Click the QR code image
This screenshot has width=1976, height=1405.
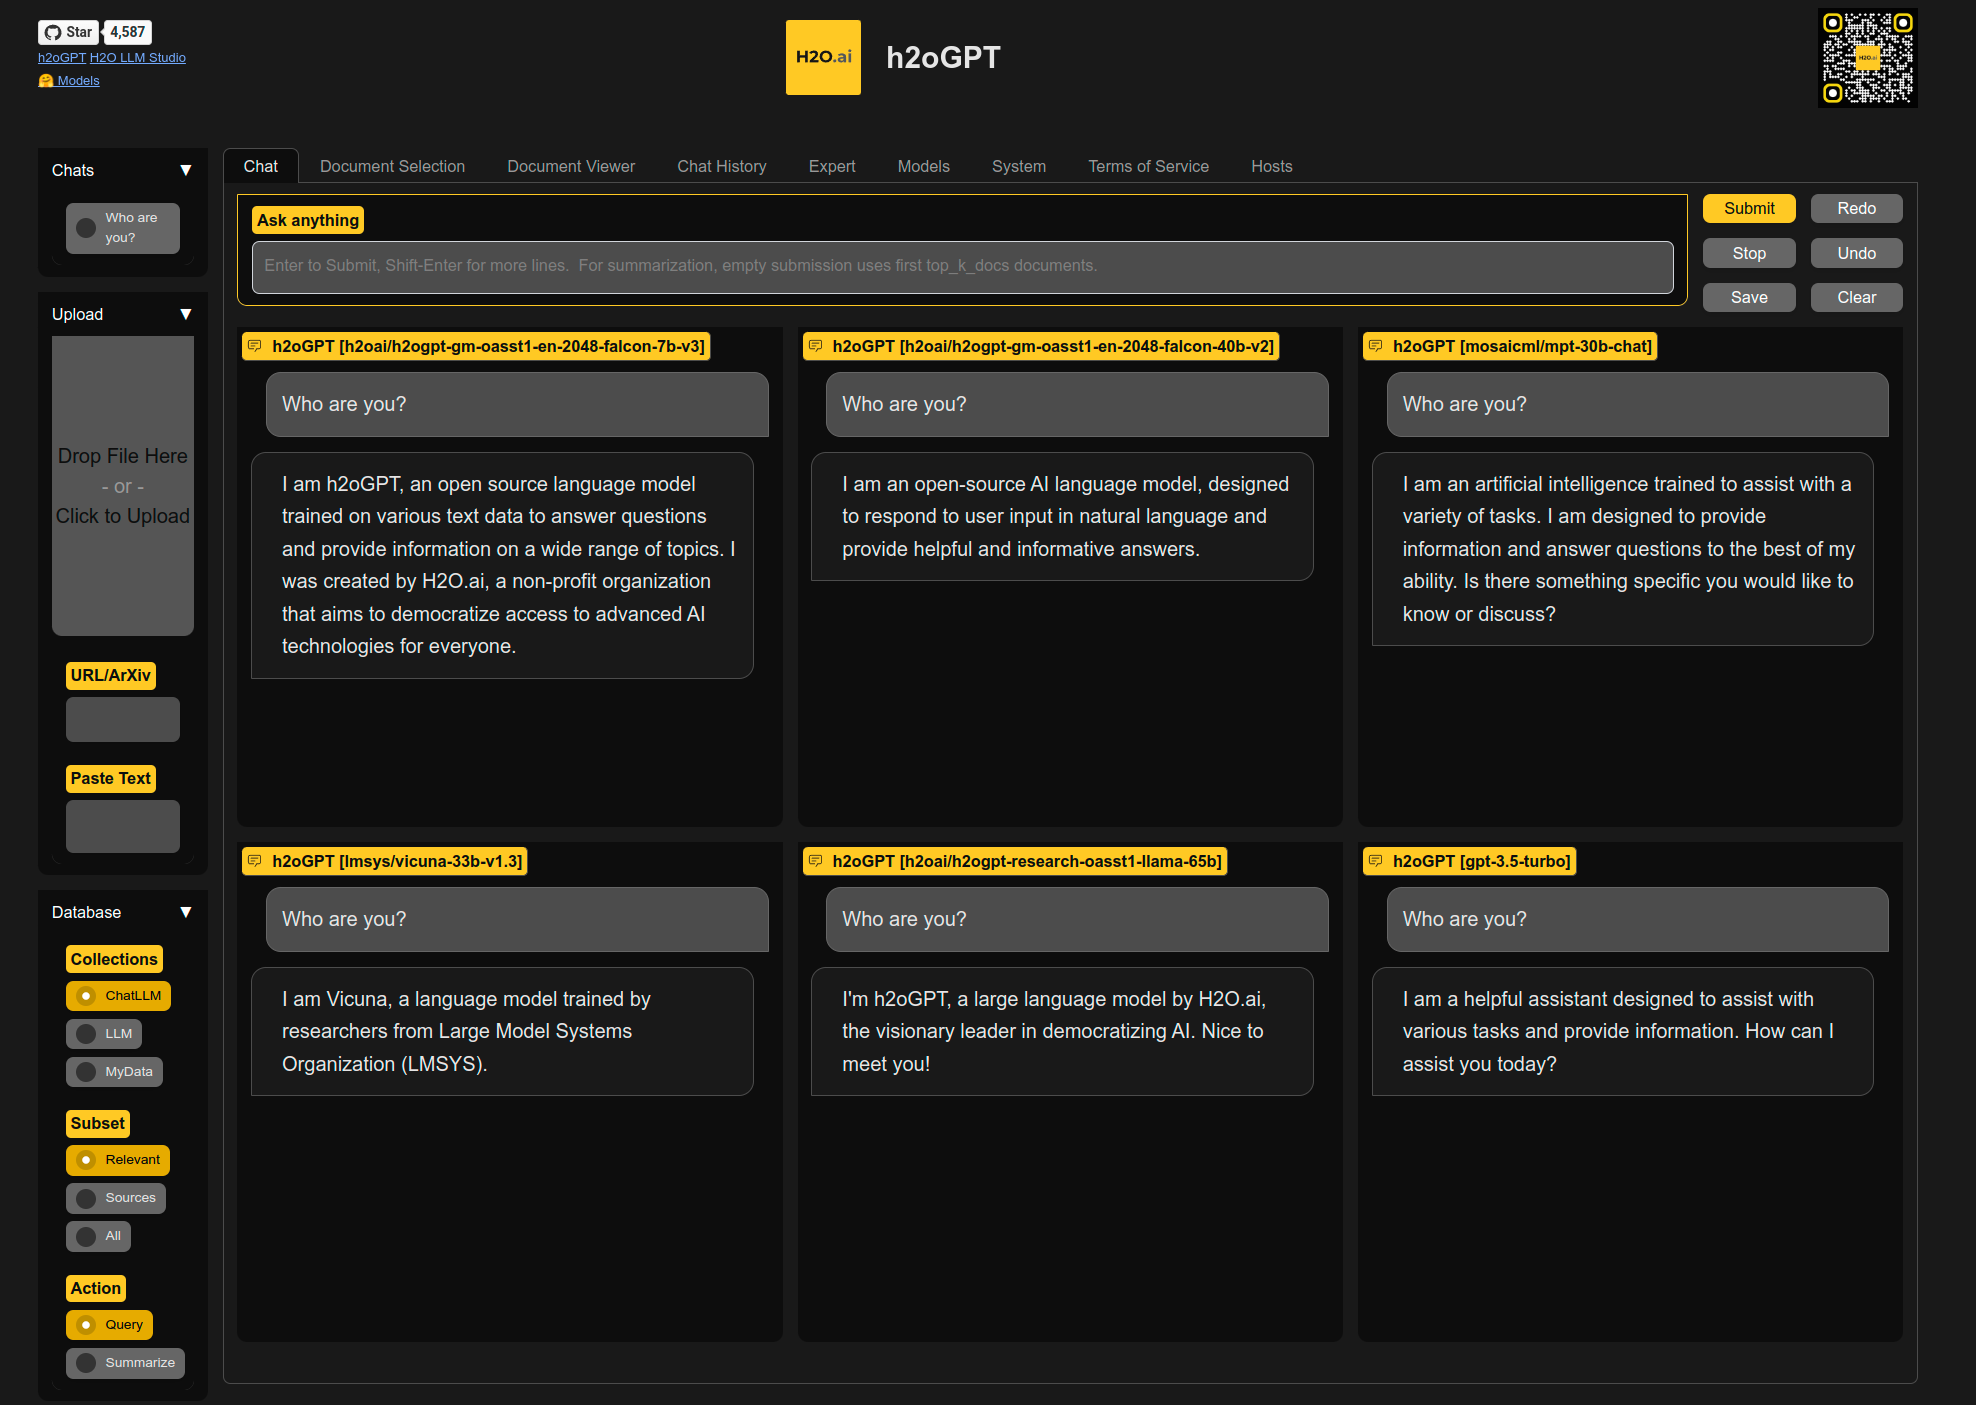point(1867,58)
